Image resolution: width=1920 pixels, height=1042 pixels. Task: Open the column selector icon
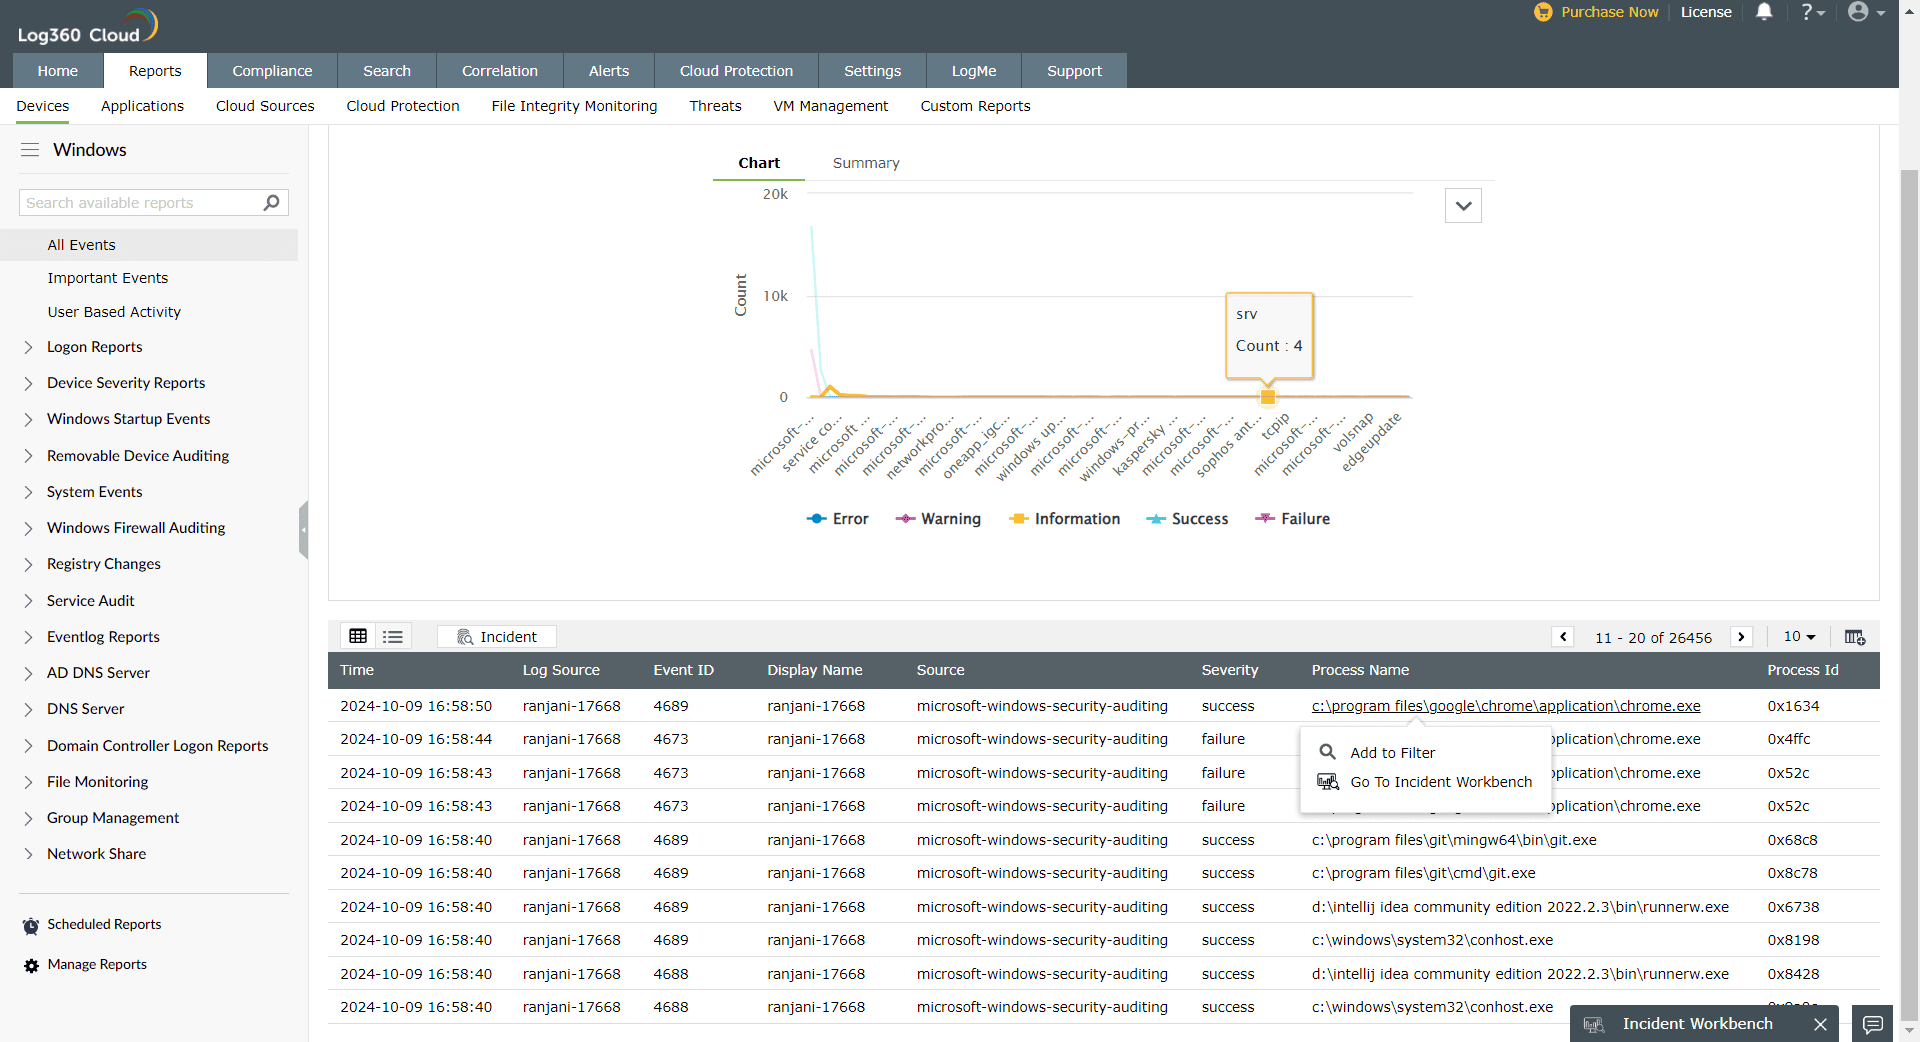click(1854, 637)
